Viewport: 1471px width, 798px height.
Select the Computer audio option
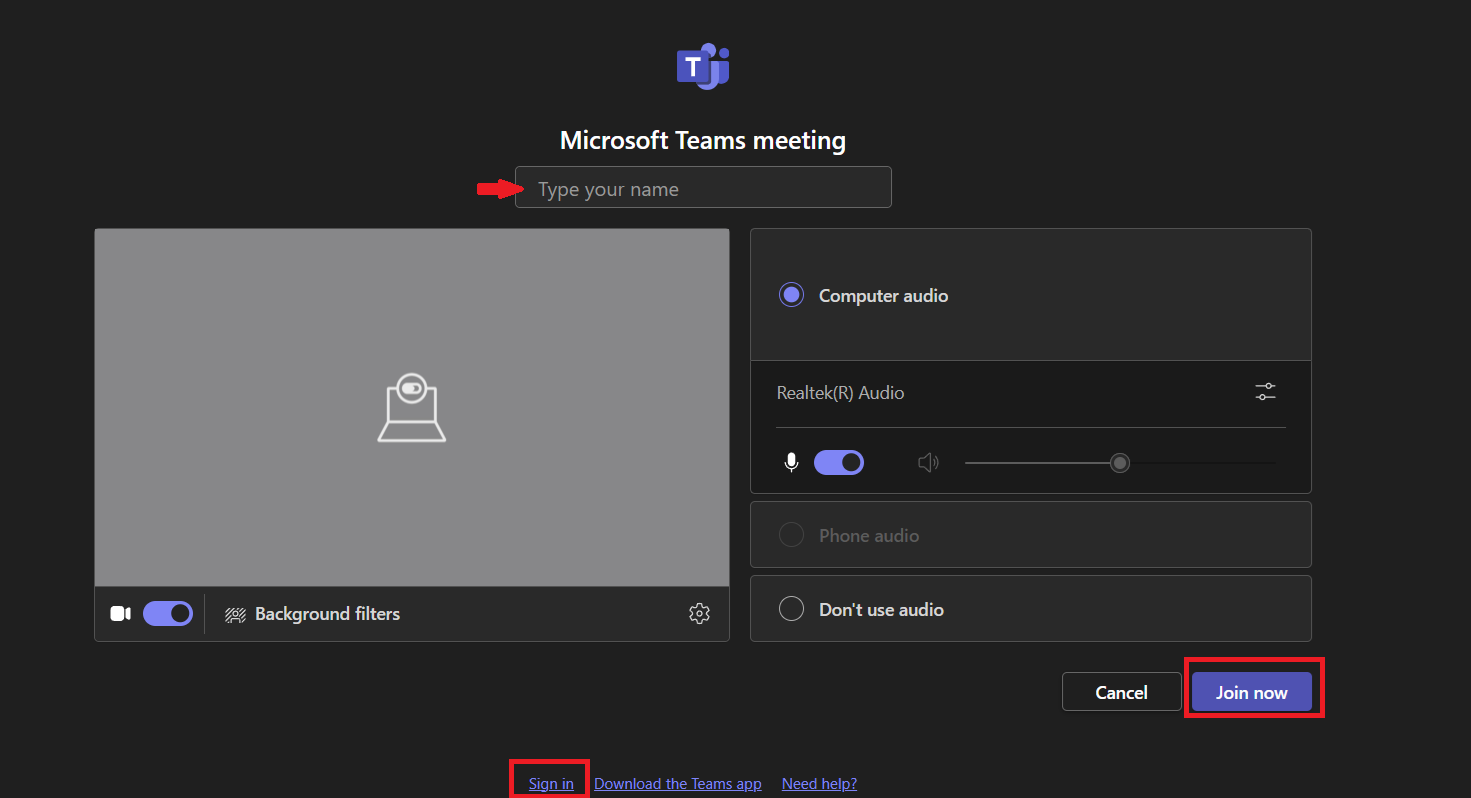(x=791, y=295)
